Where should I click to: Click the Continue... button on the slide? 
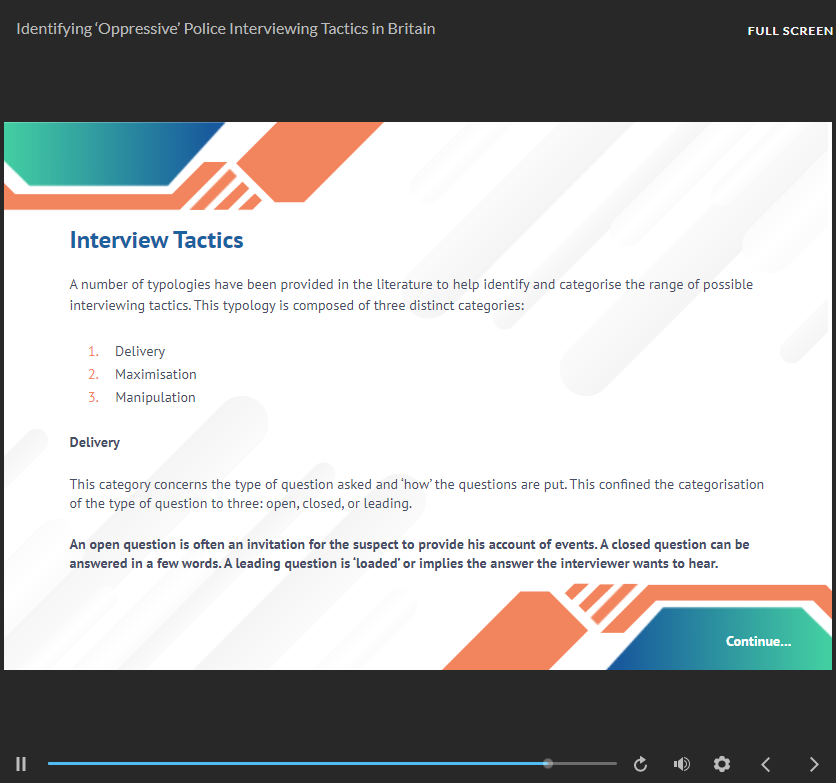758,641
